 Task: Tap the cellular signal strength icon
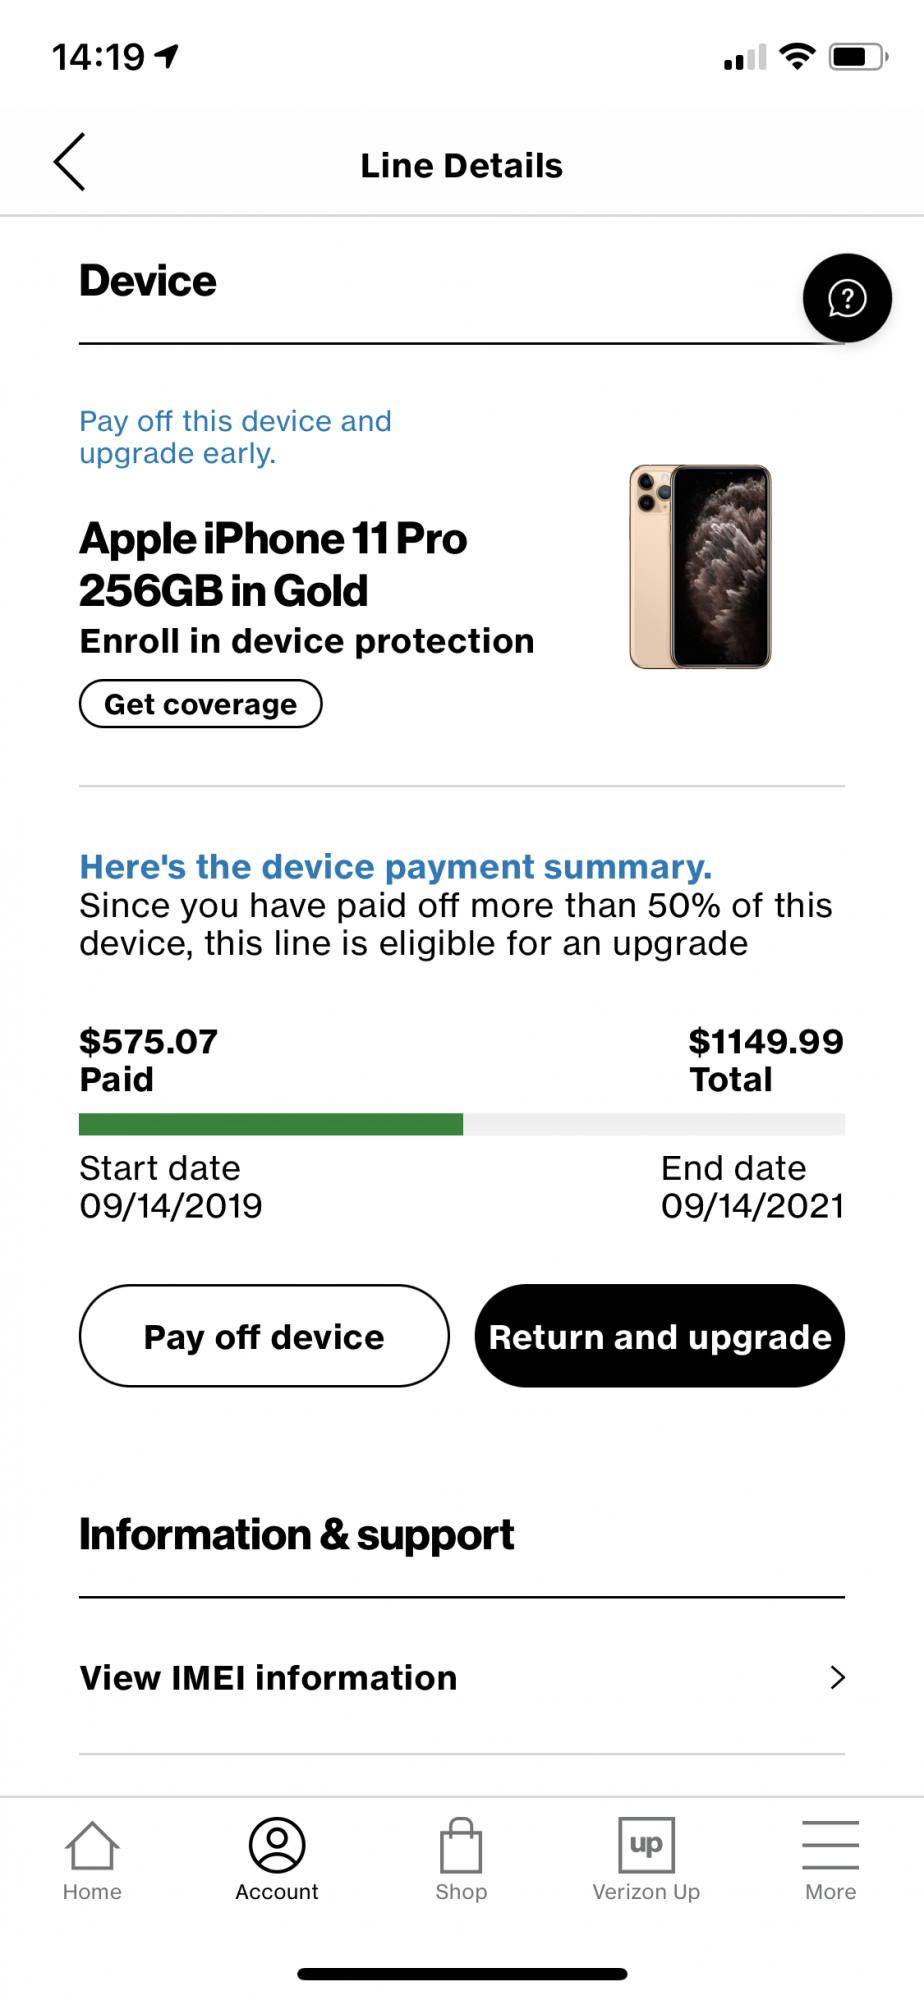click(745, 58)
